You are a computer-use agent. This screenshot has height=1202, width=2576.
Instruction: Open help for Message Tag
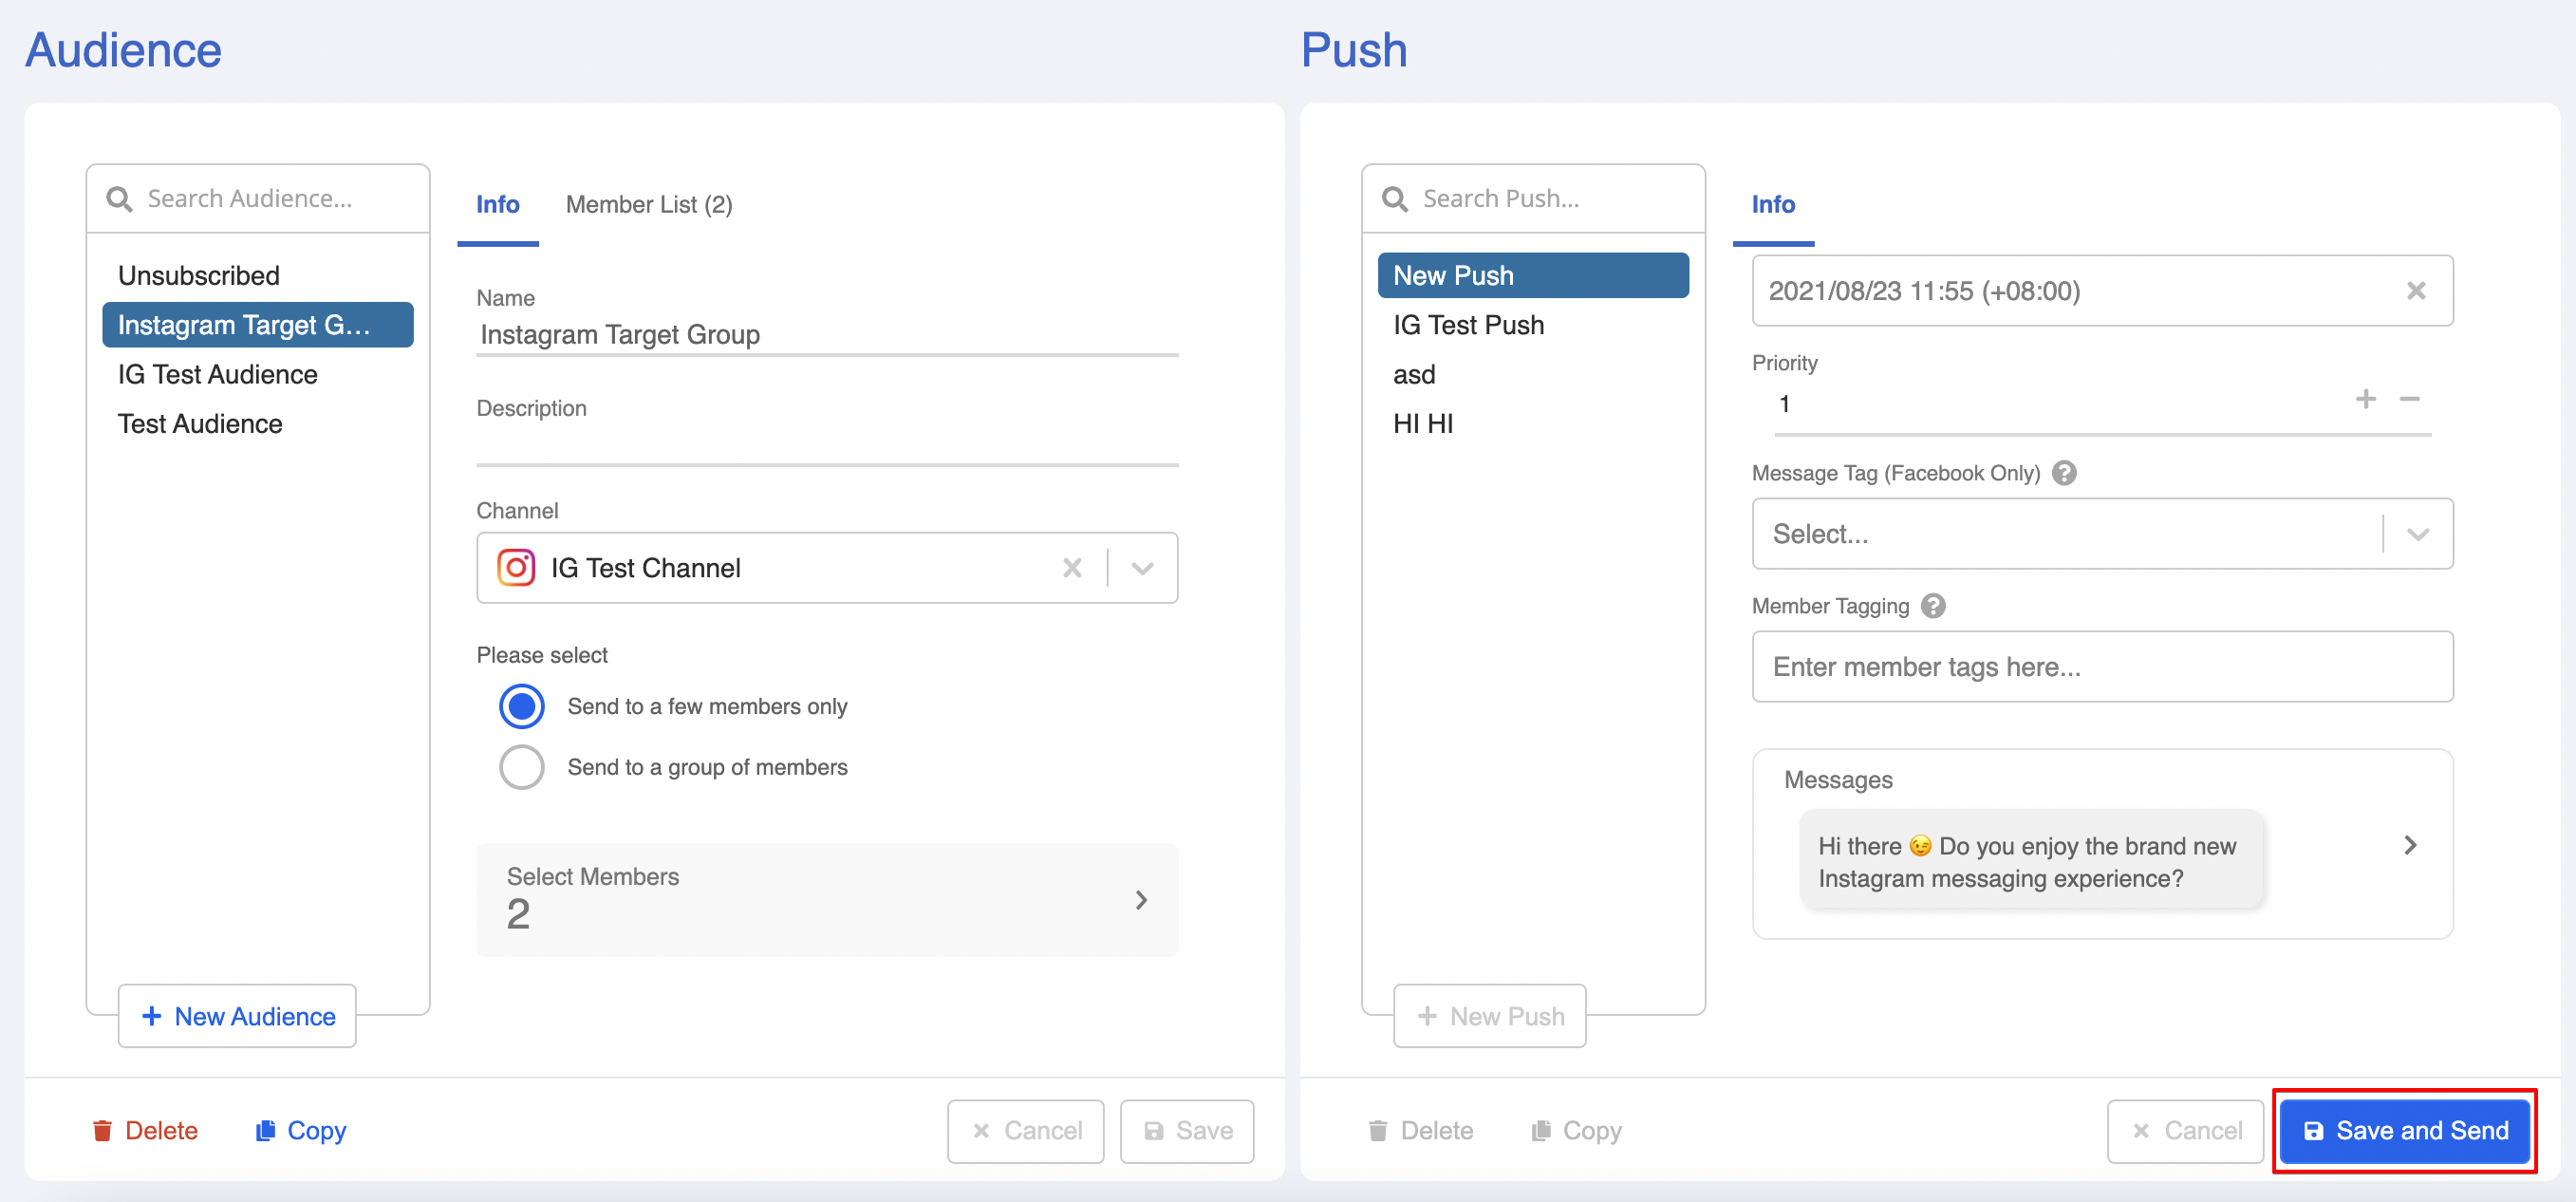click(2064, 473)
